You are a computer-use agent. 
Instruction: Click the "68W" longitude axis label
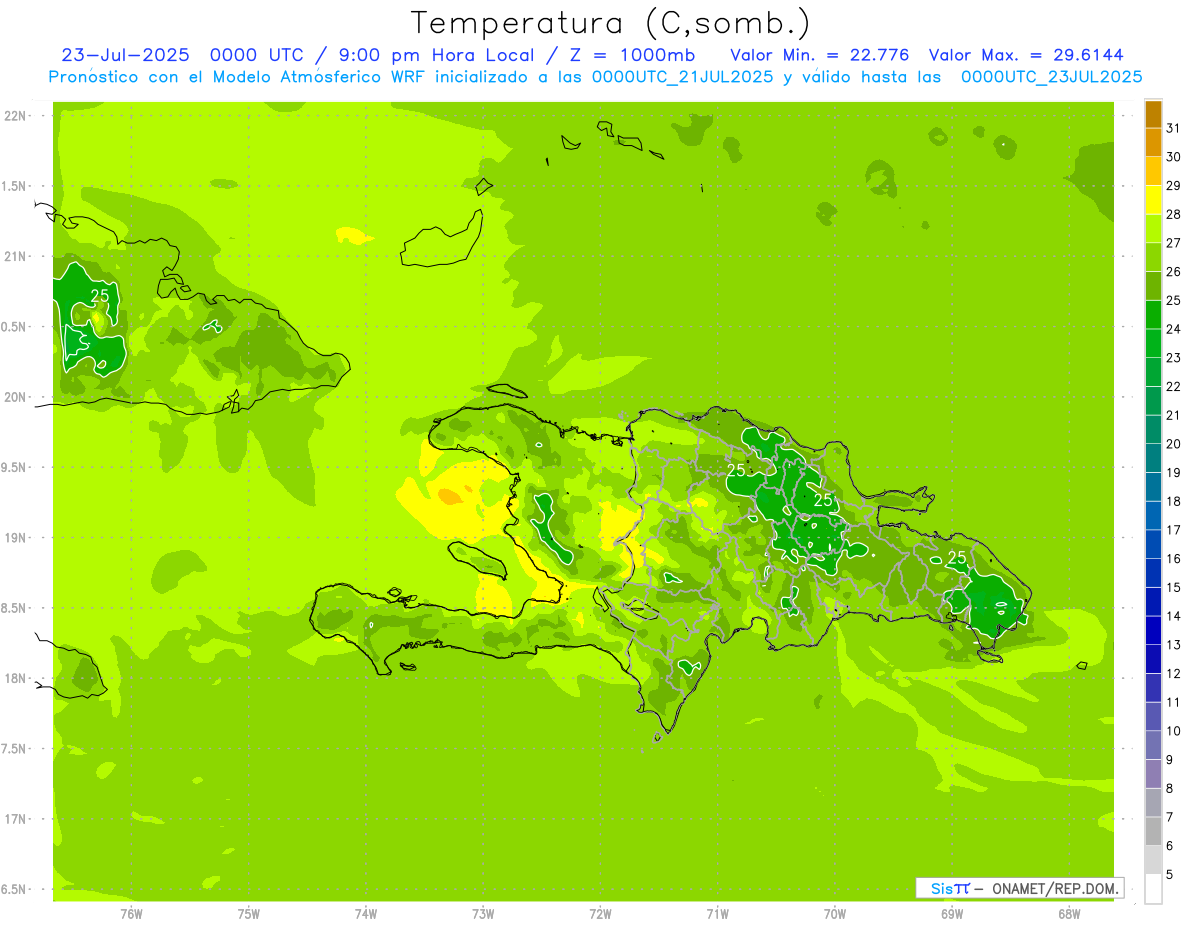point(1069,913)
